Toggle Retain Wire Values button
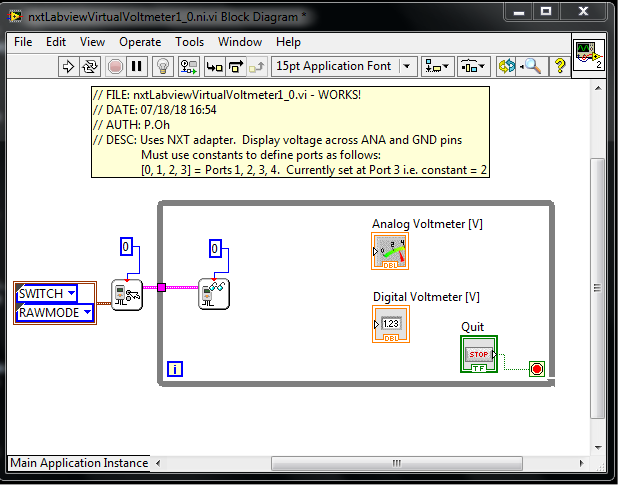 189,66
